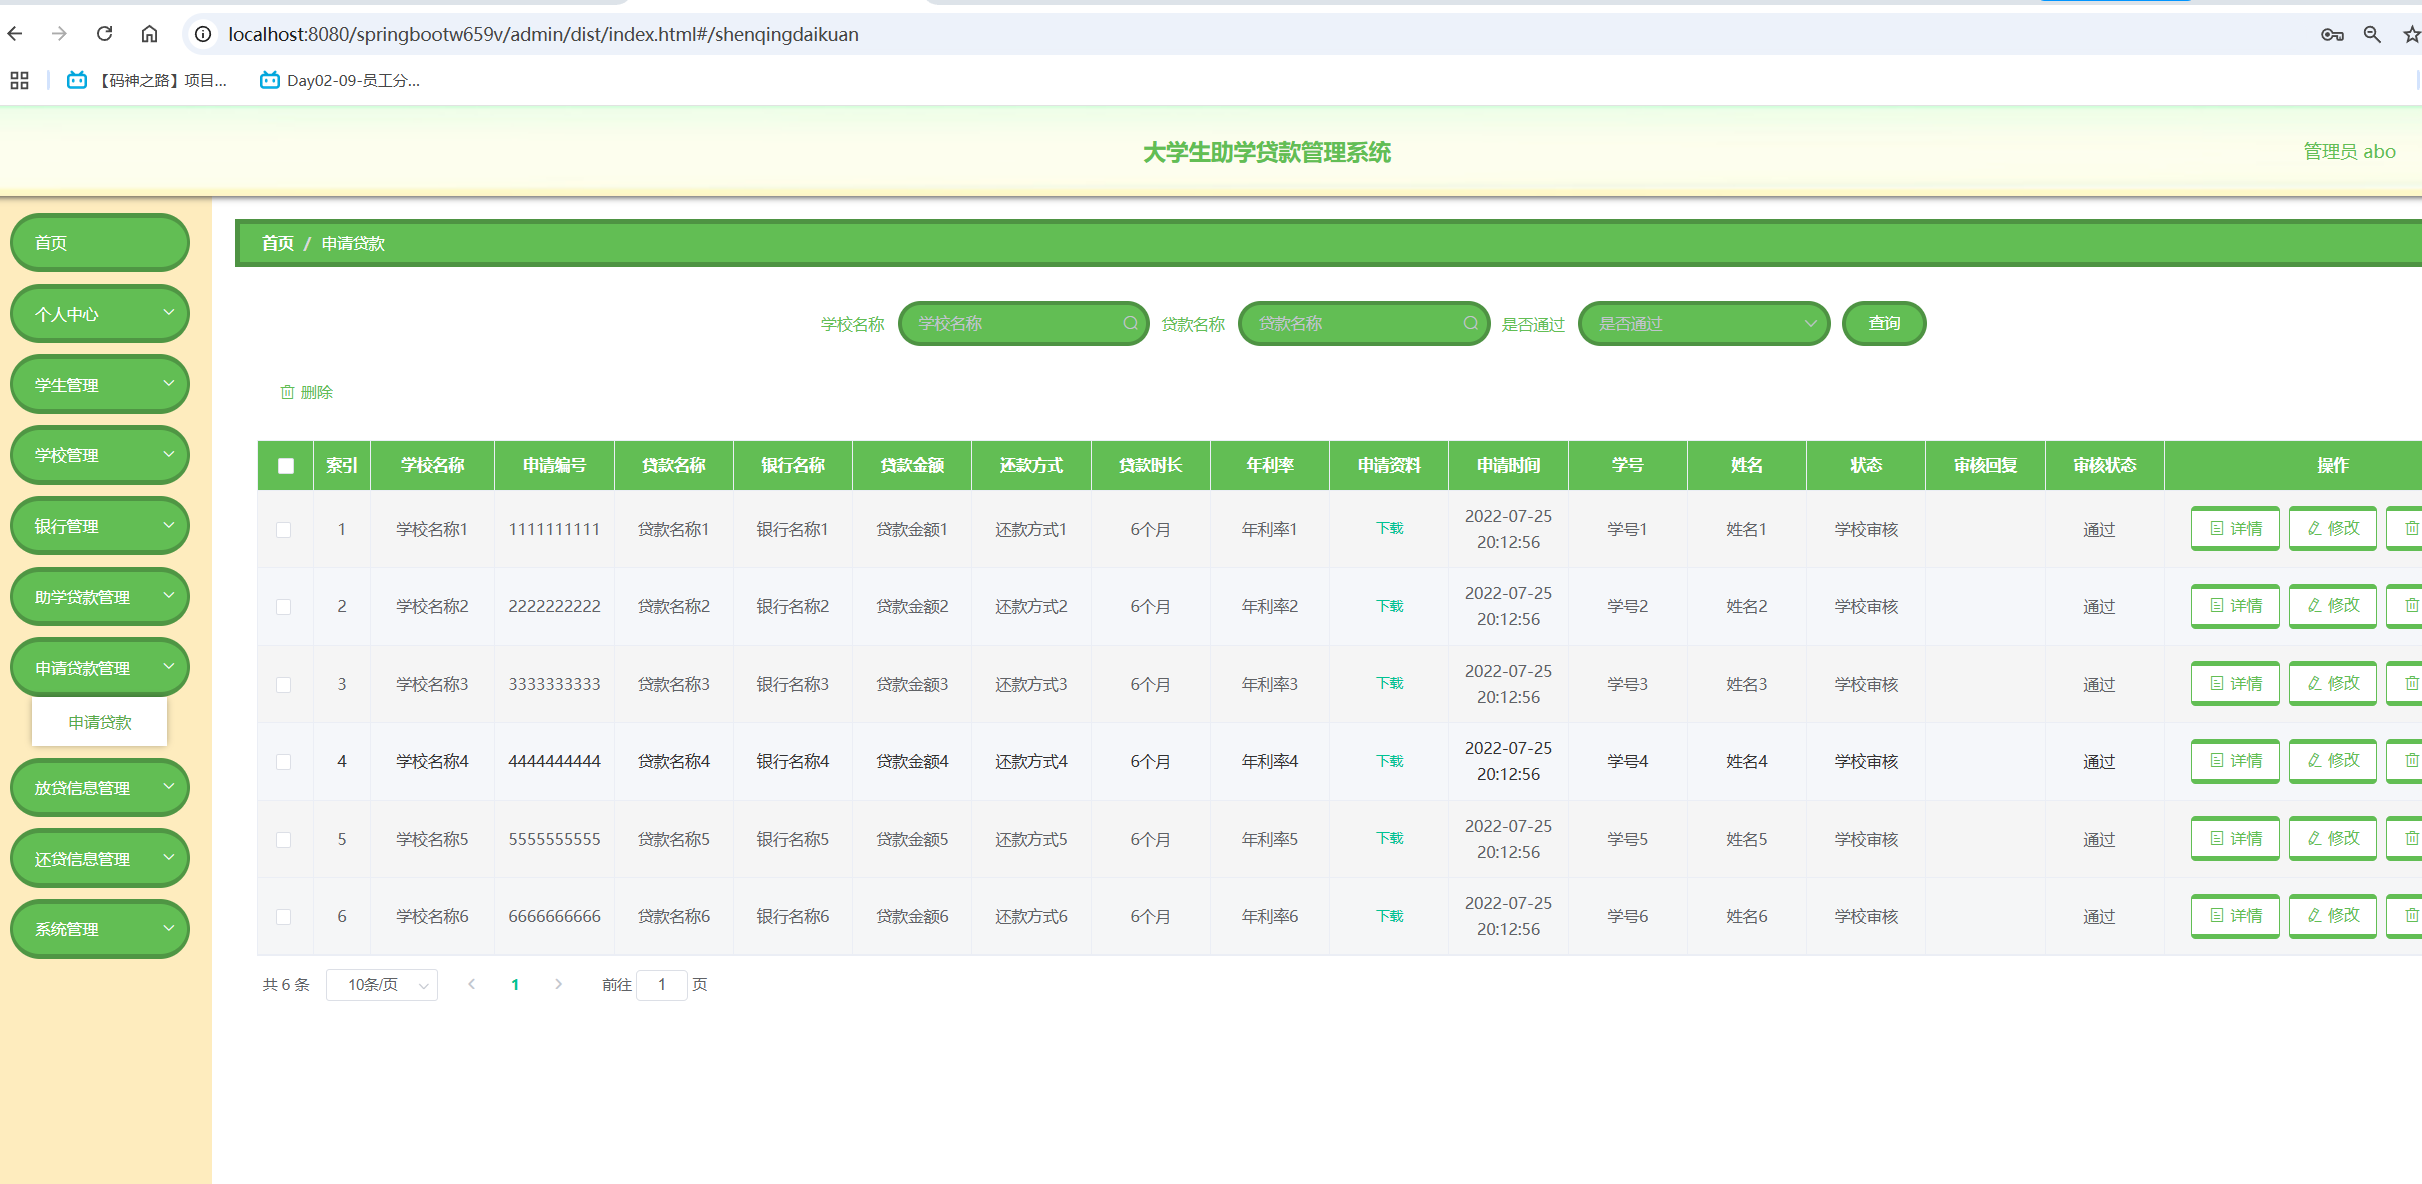Screen dimensions: 2422x1184
Task: Click the search icon in 贷款名称 field
Action: tap(1470, 323)
